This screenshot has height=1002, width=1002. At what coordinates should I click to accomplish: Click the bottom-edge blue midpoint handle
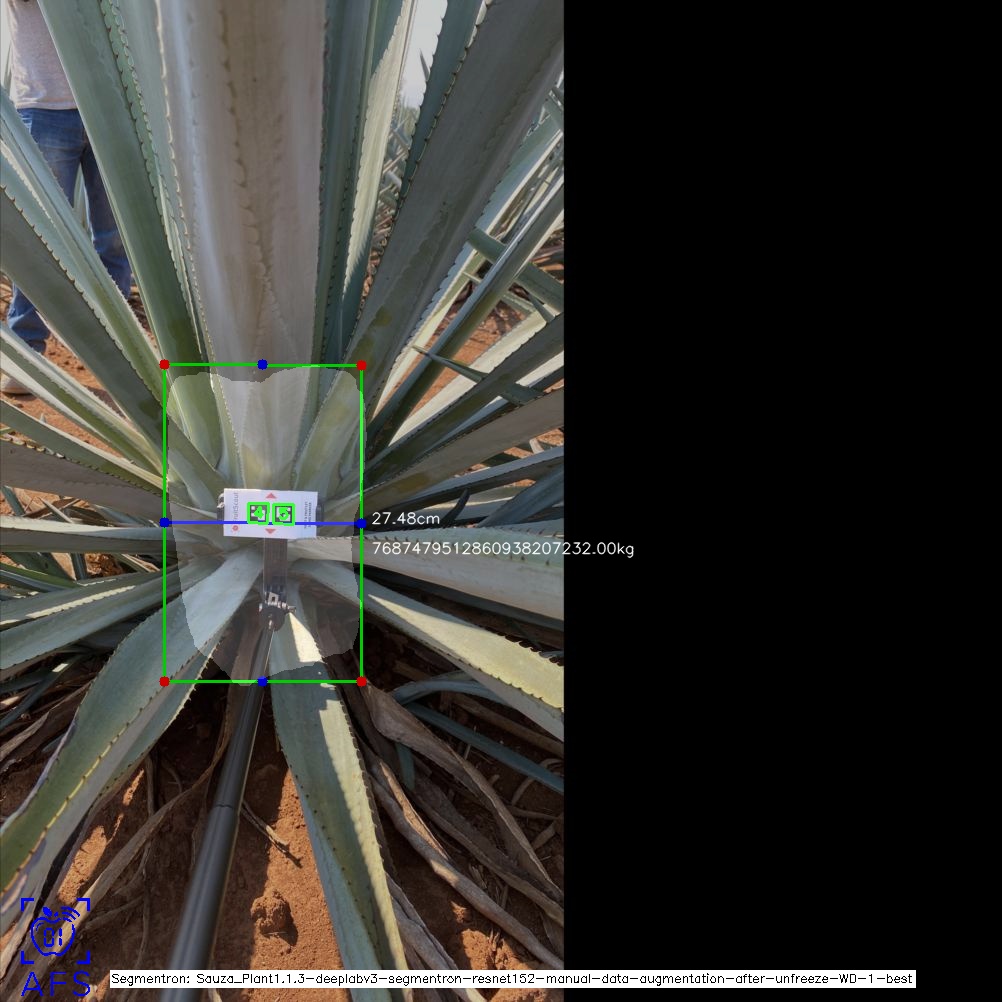[262, 682]
